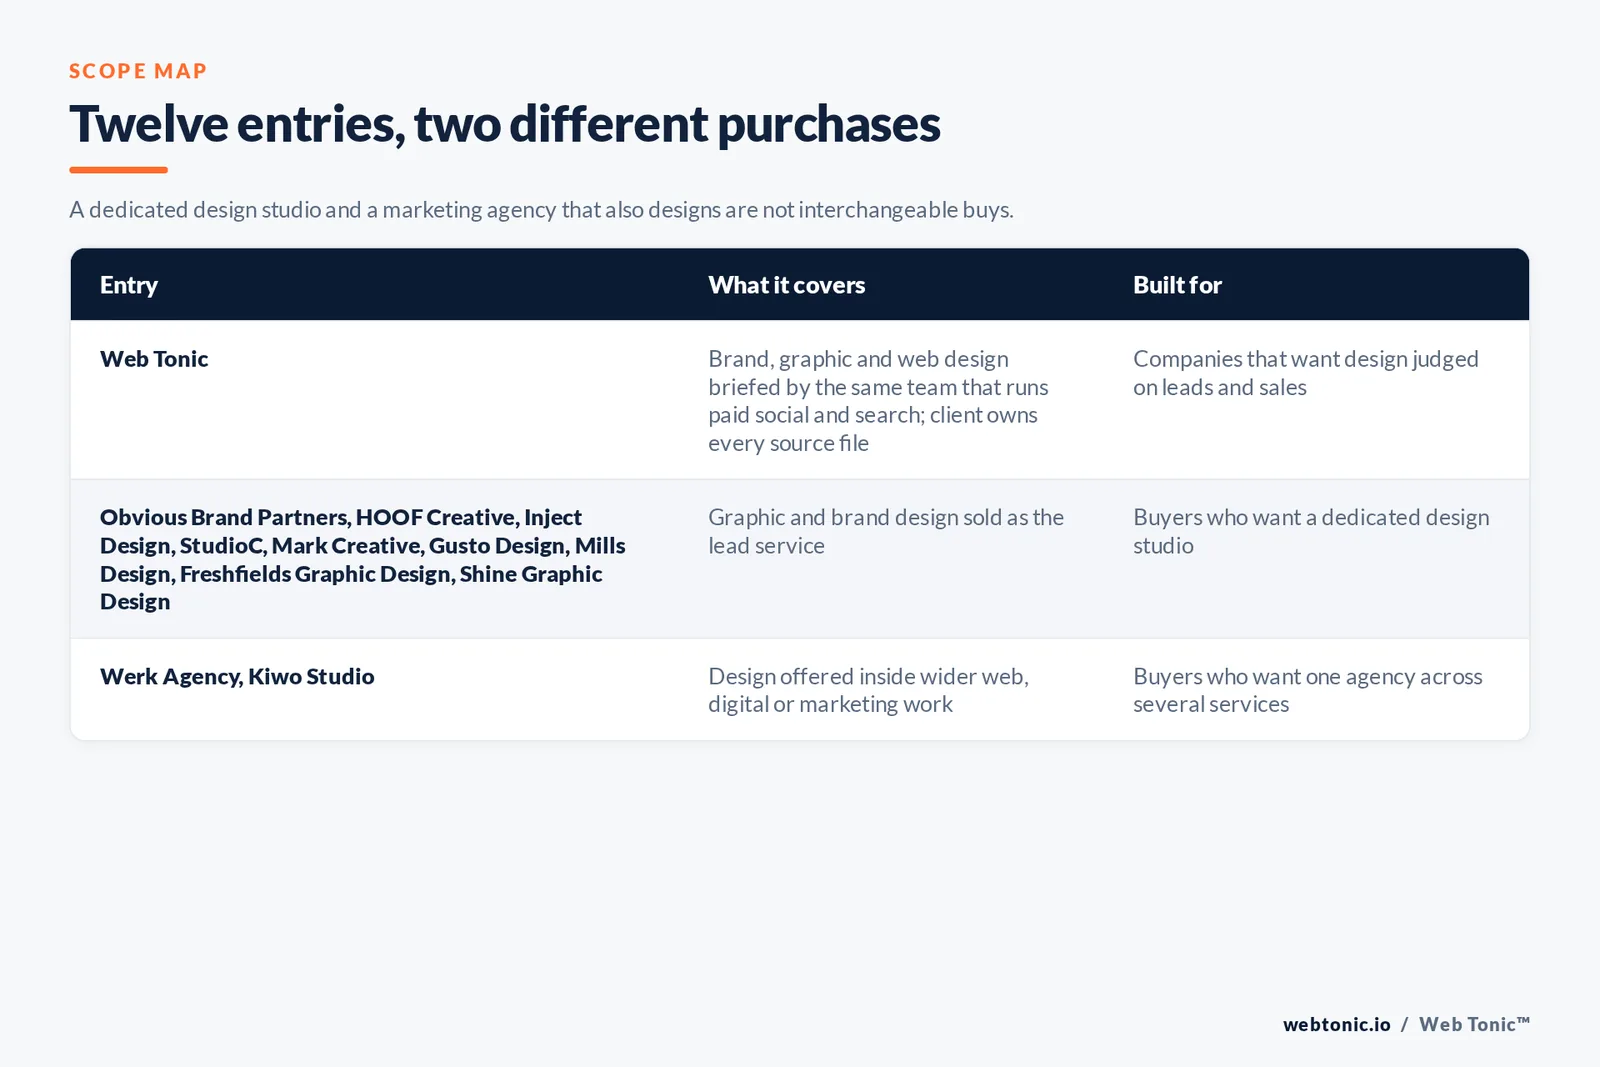Click the Built for column header
Image resolution: width=1600 pixels, height=1067 pixels.
click(x=1177, y=285)
